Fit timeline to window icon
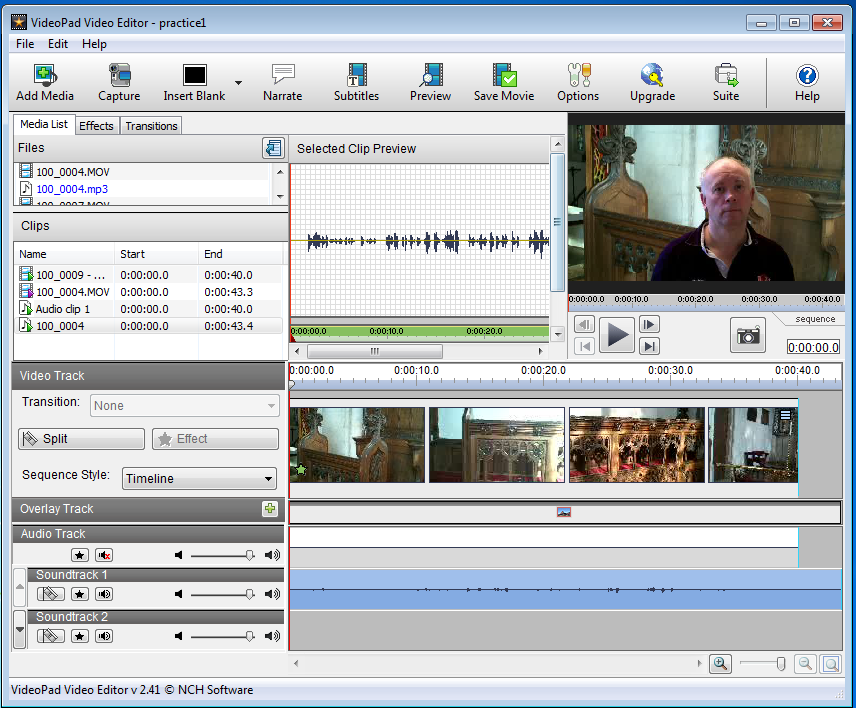The width and height of the screenshot is (856, 708). click(831, 664)
